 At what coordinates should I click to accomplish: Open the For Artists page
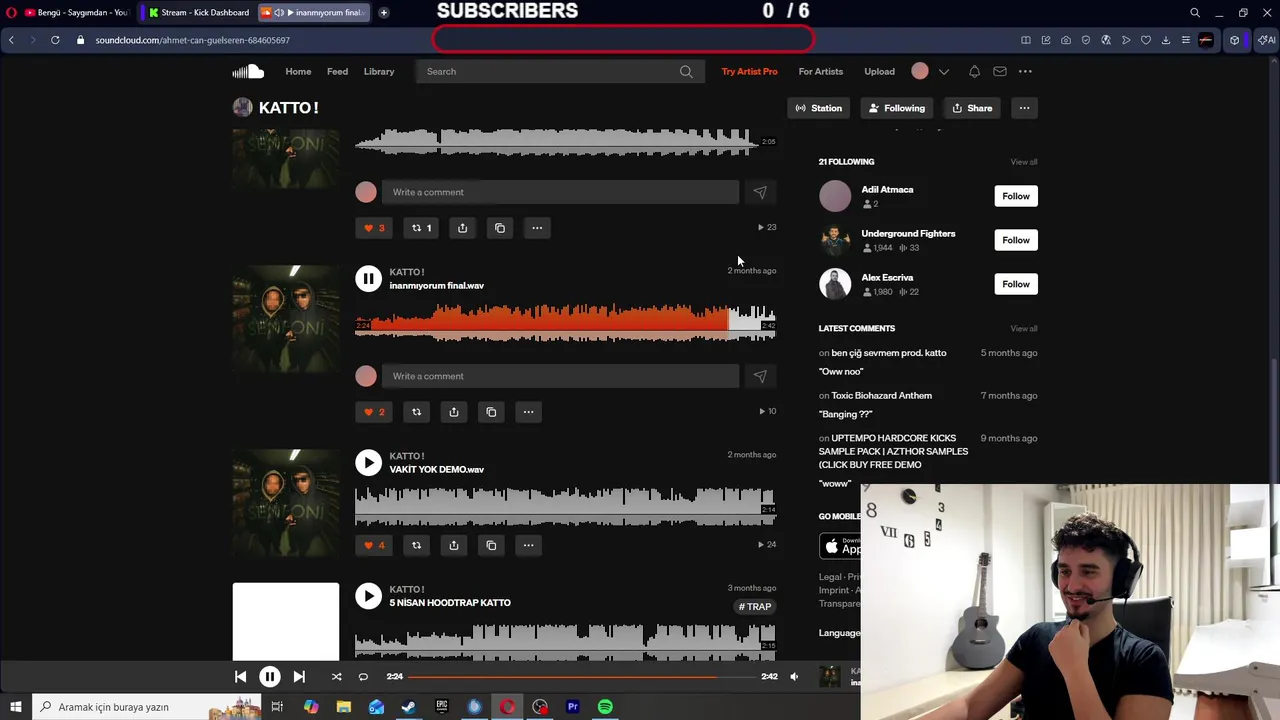click(x=821, y=71)
